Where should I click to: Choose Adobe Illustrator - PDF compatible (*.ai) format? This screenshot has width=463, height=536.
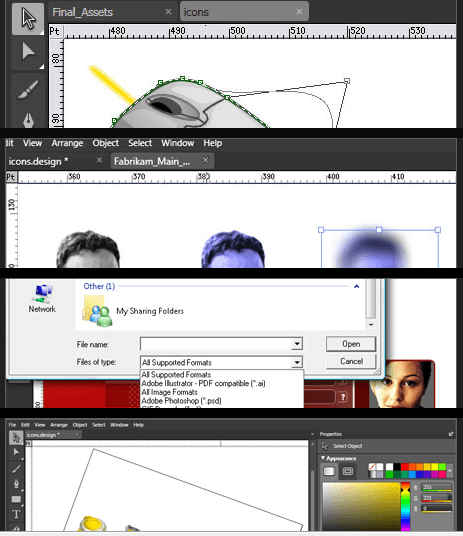pyautogui.click(x=203, y=384)
